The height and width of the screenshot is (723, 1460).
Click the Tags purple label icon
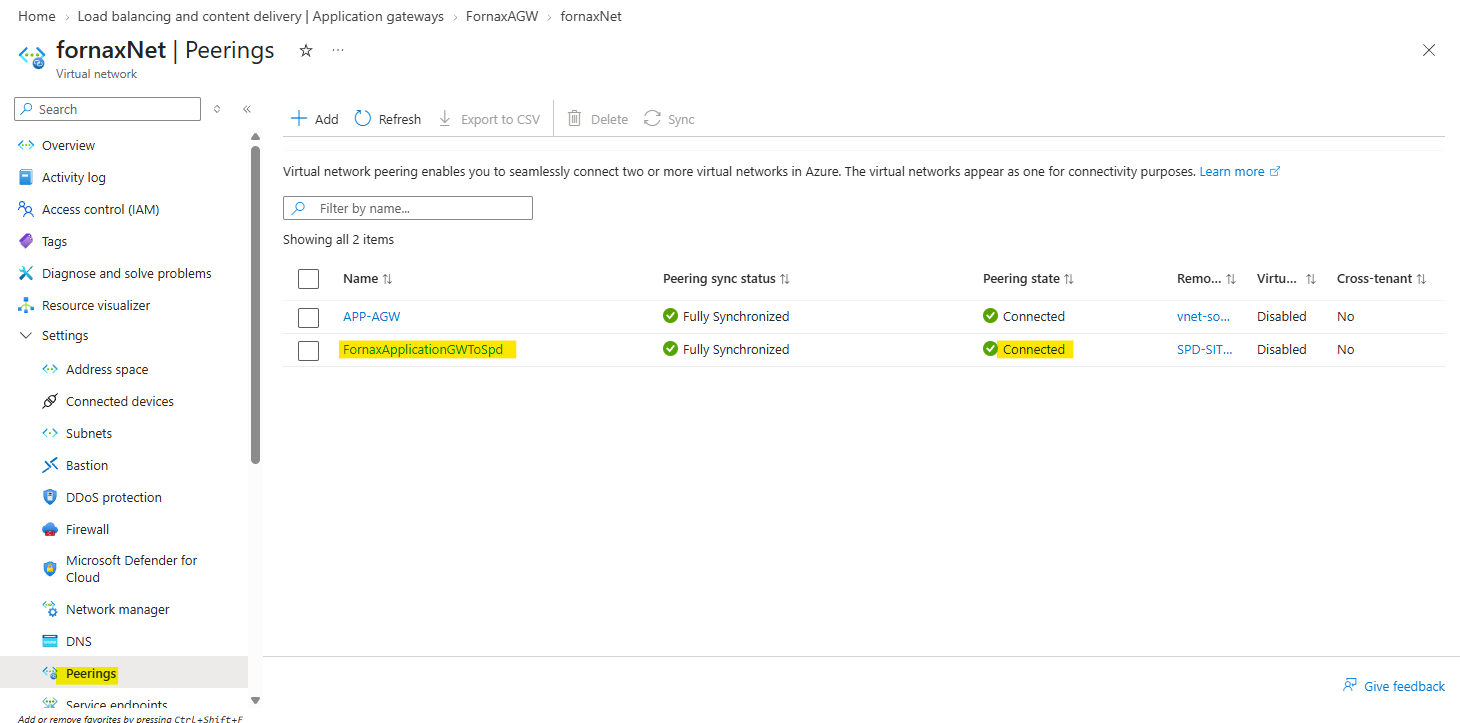click(x=26, y=241)
